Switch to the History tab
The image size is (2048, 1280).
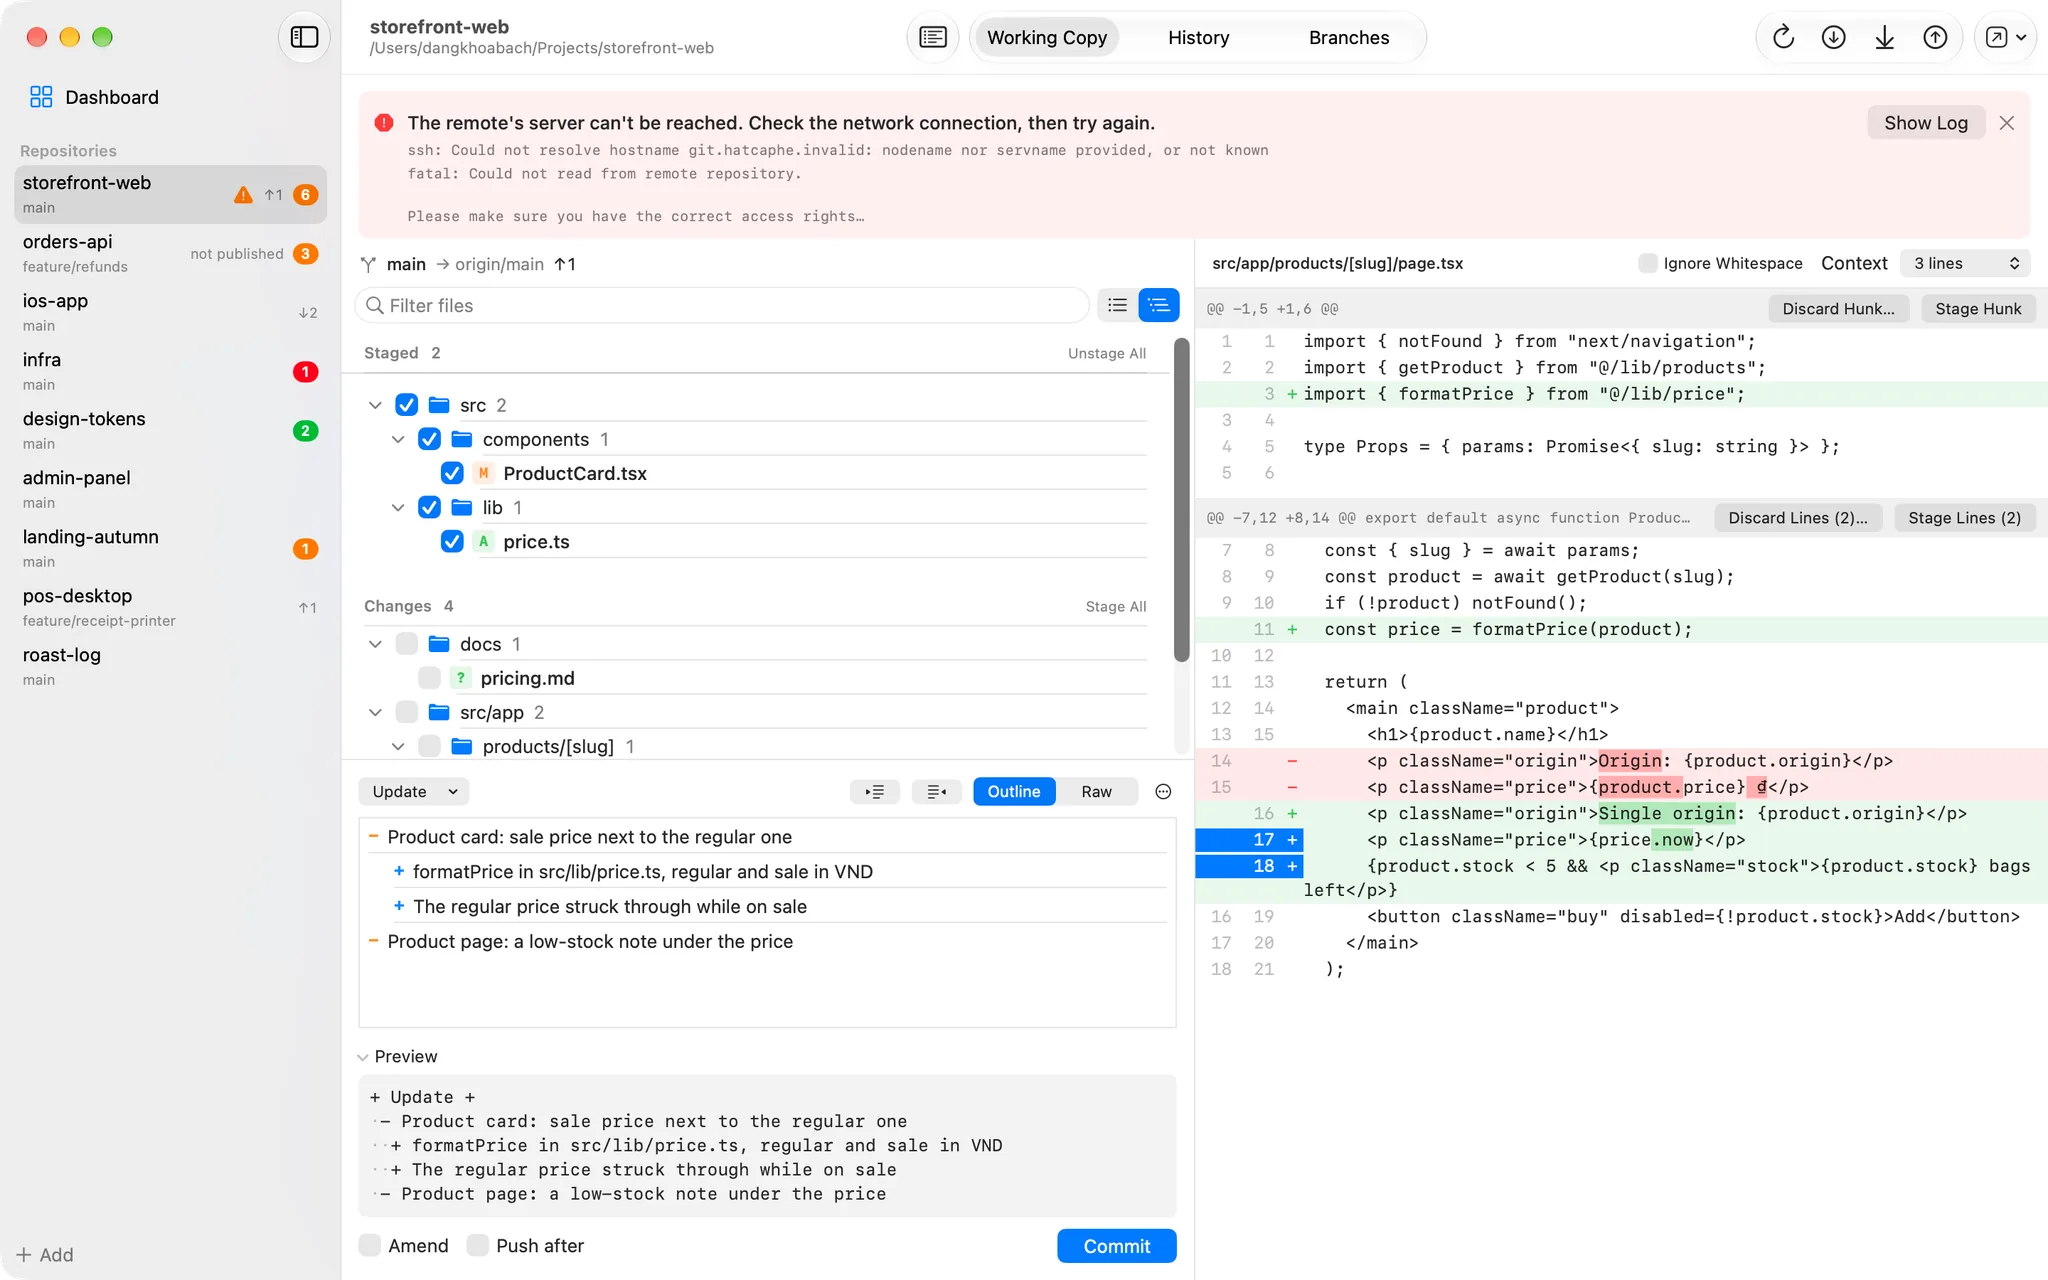coord(1198,37)
